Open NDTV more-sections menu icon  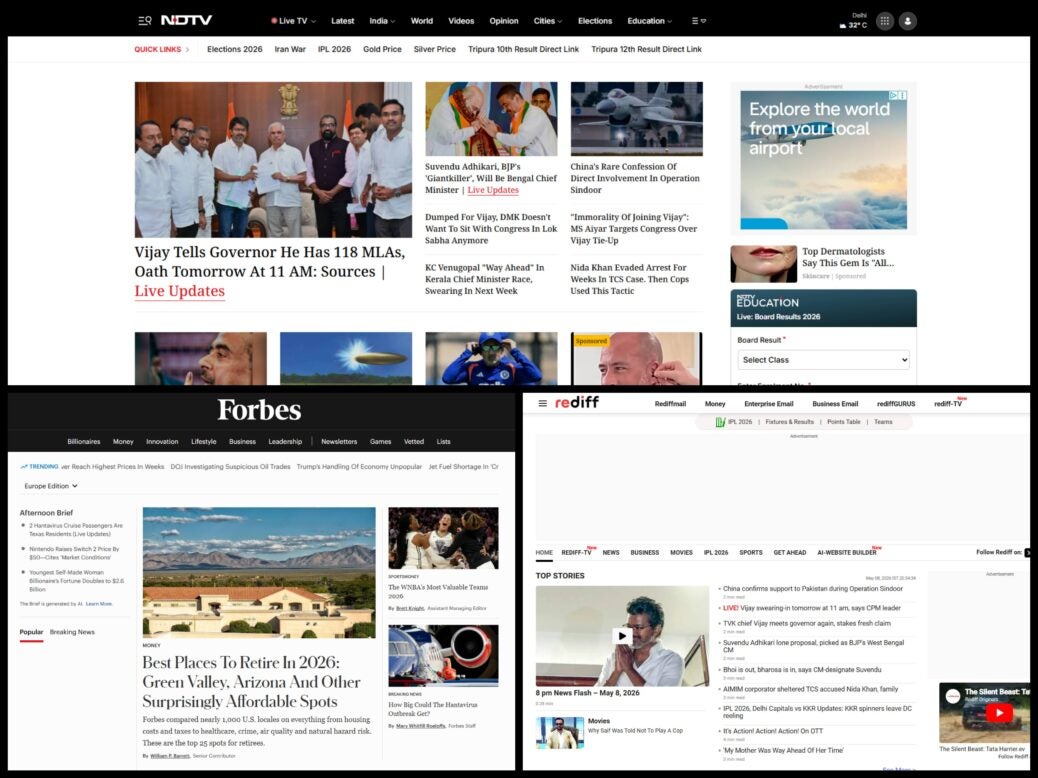[x=698, y=21]
